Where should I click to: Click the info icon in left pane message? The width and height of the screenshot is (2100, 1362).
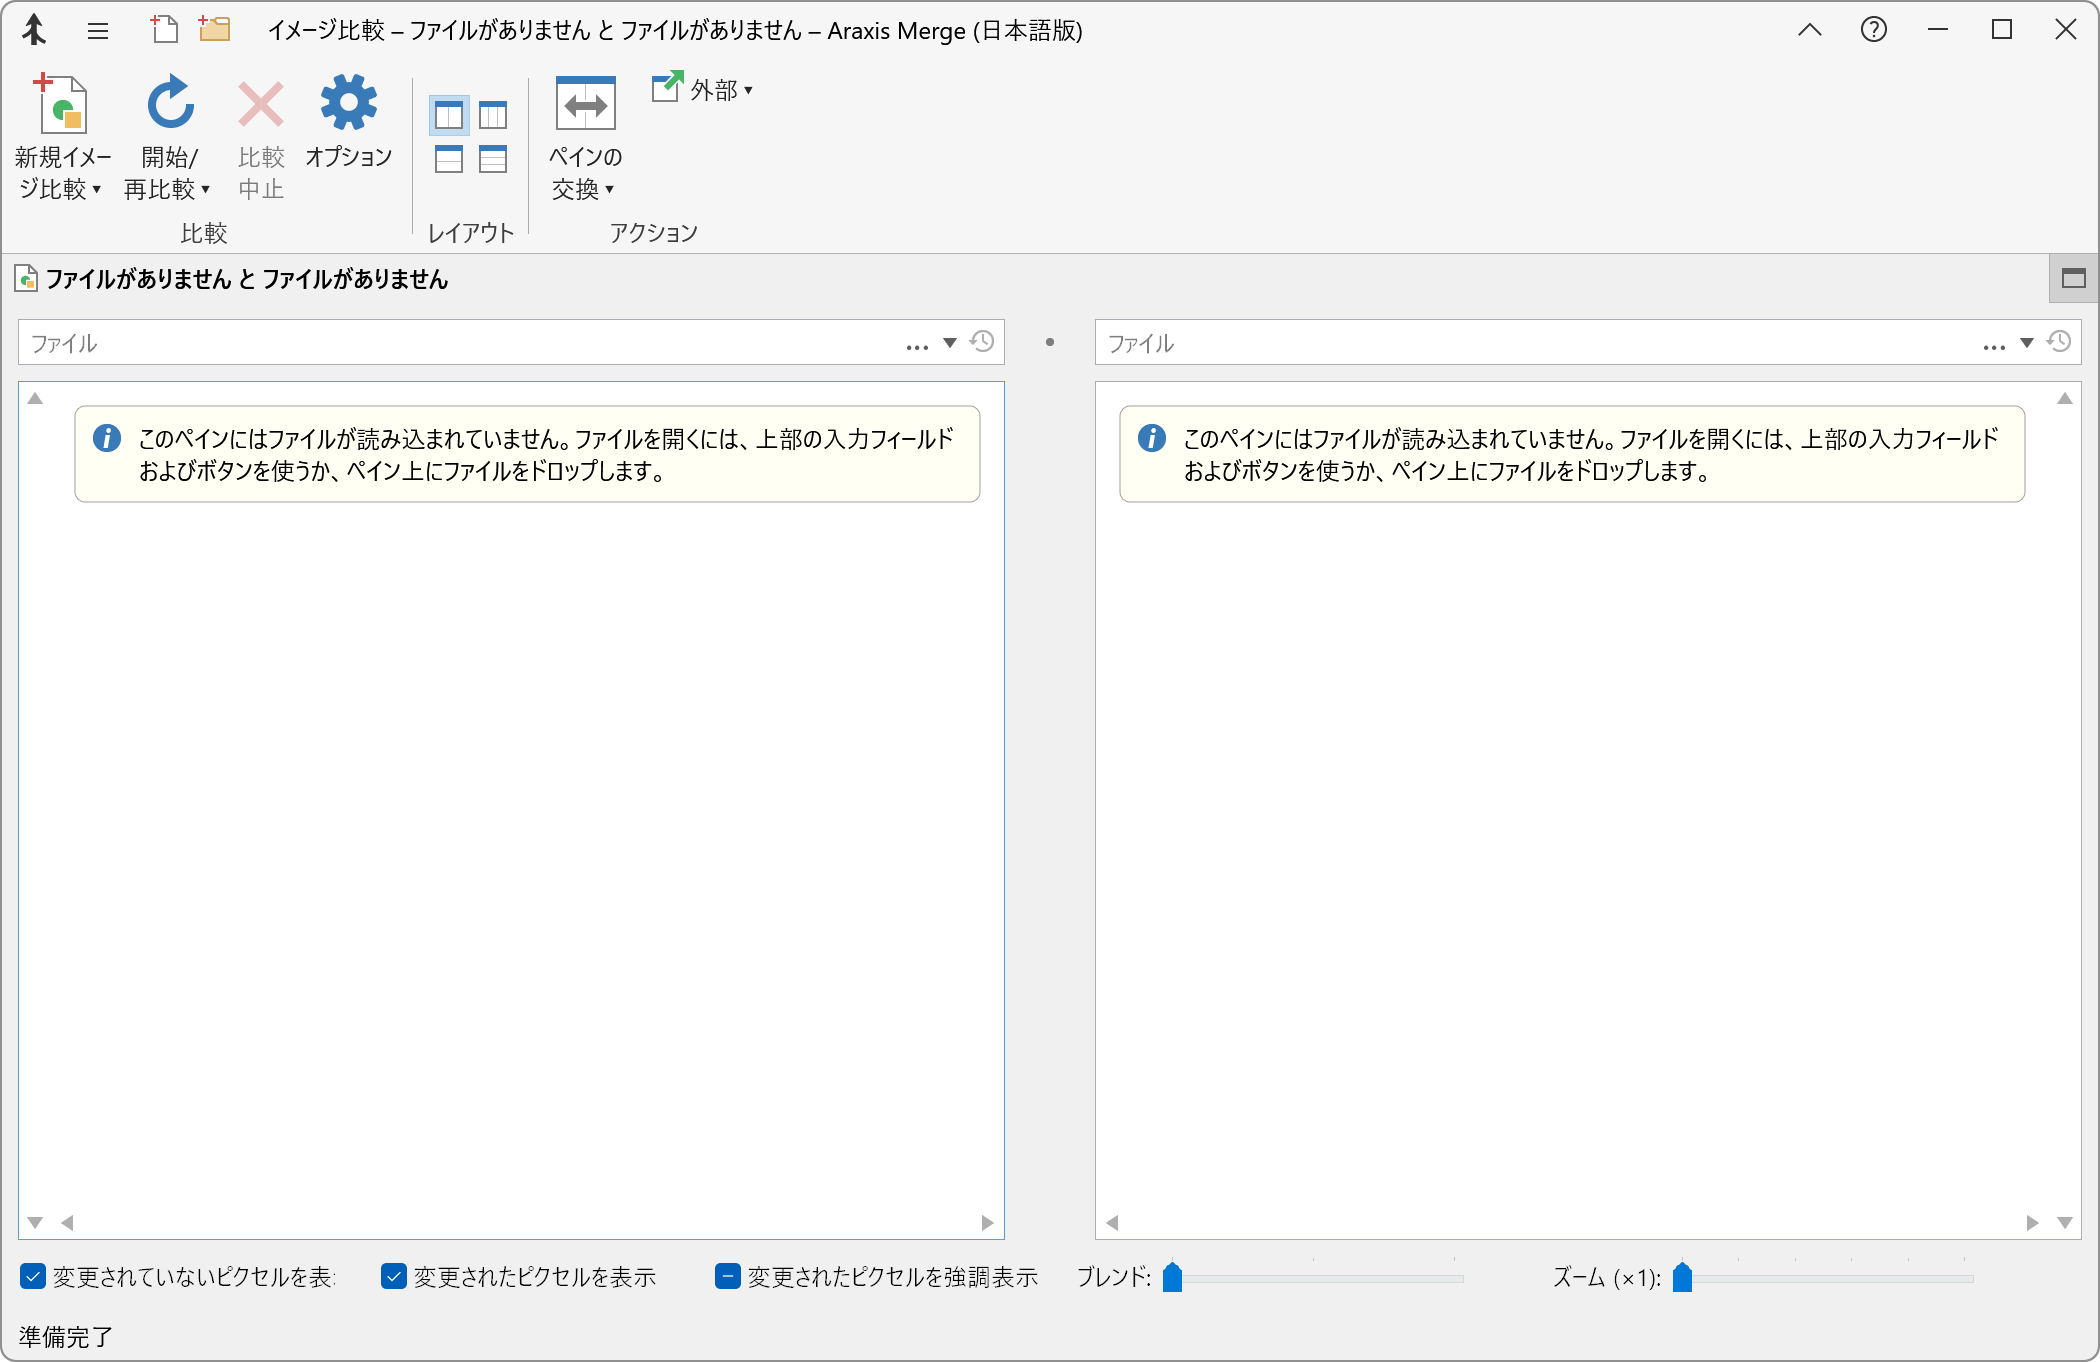tap(107, 438)
